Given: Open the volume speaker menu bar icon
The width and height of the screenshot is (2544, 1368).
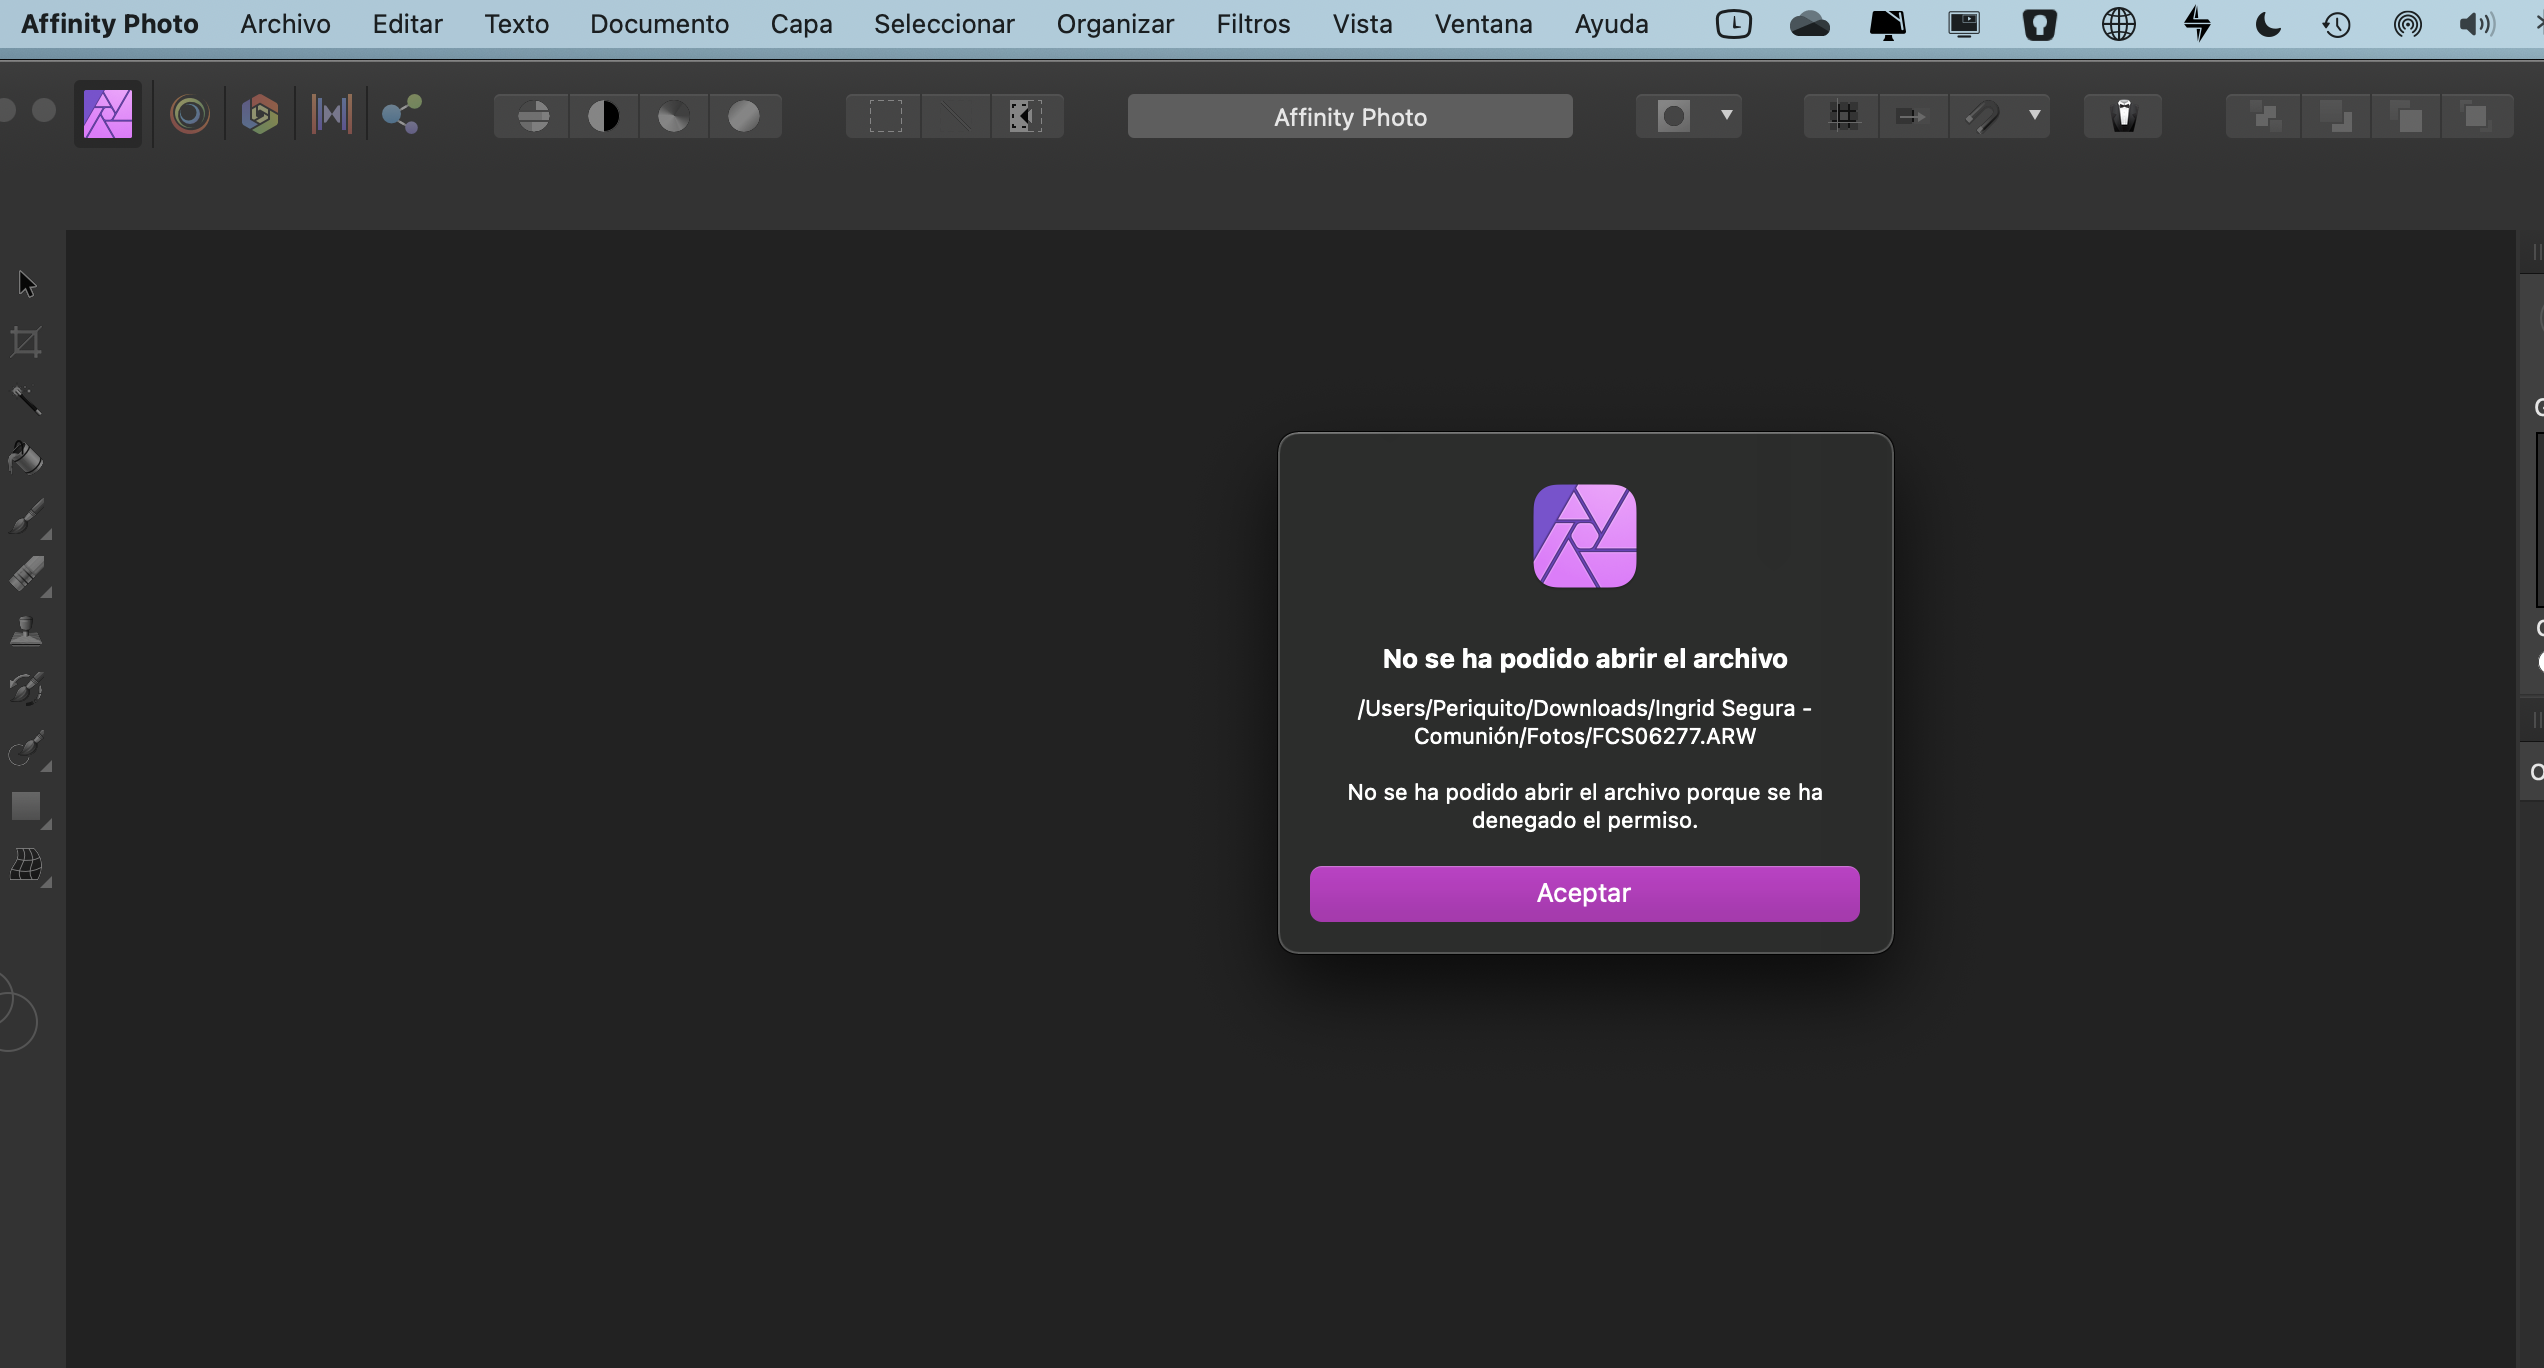Looking at the screenshot, I should [x=2476, y=24].
